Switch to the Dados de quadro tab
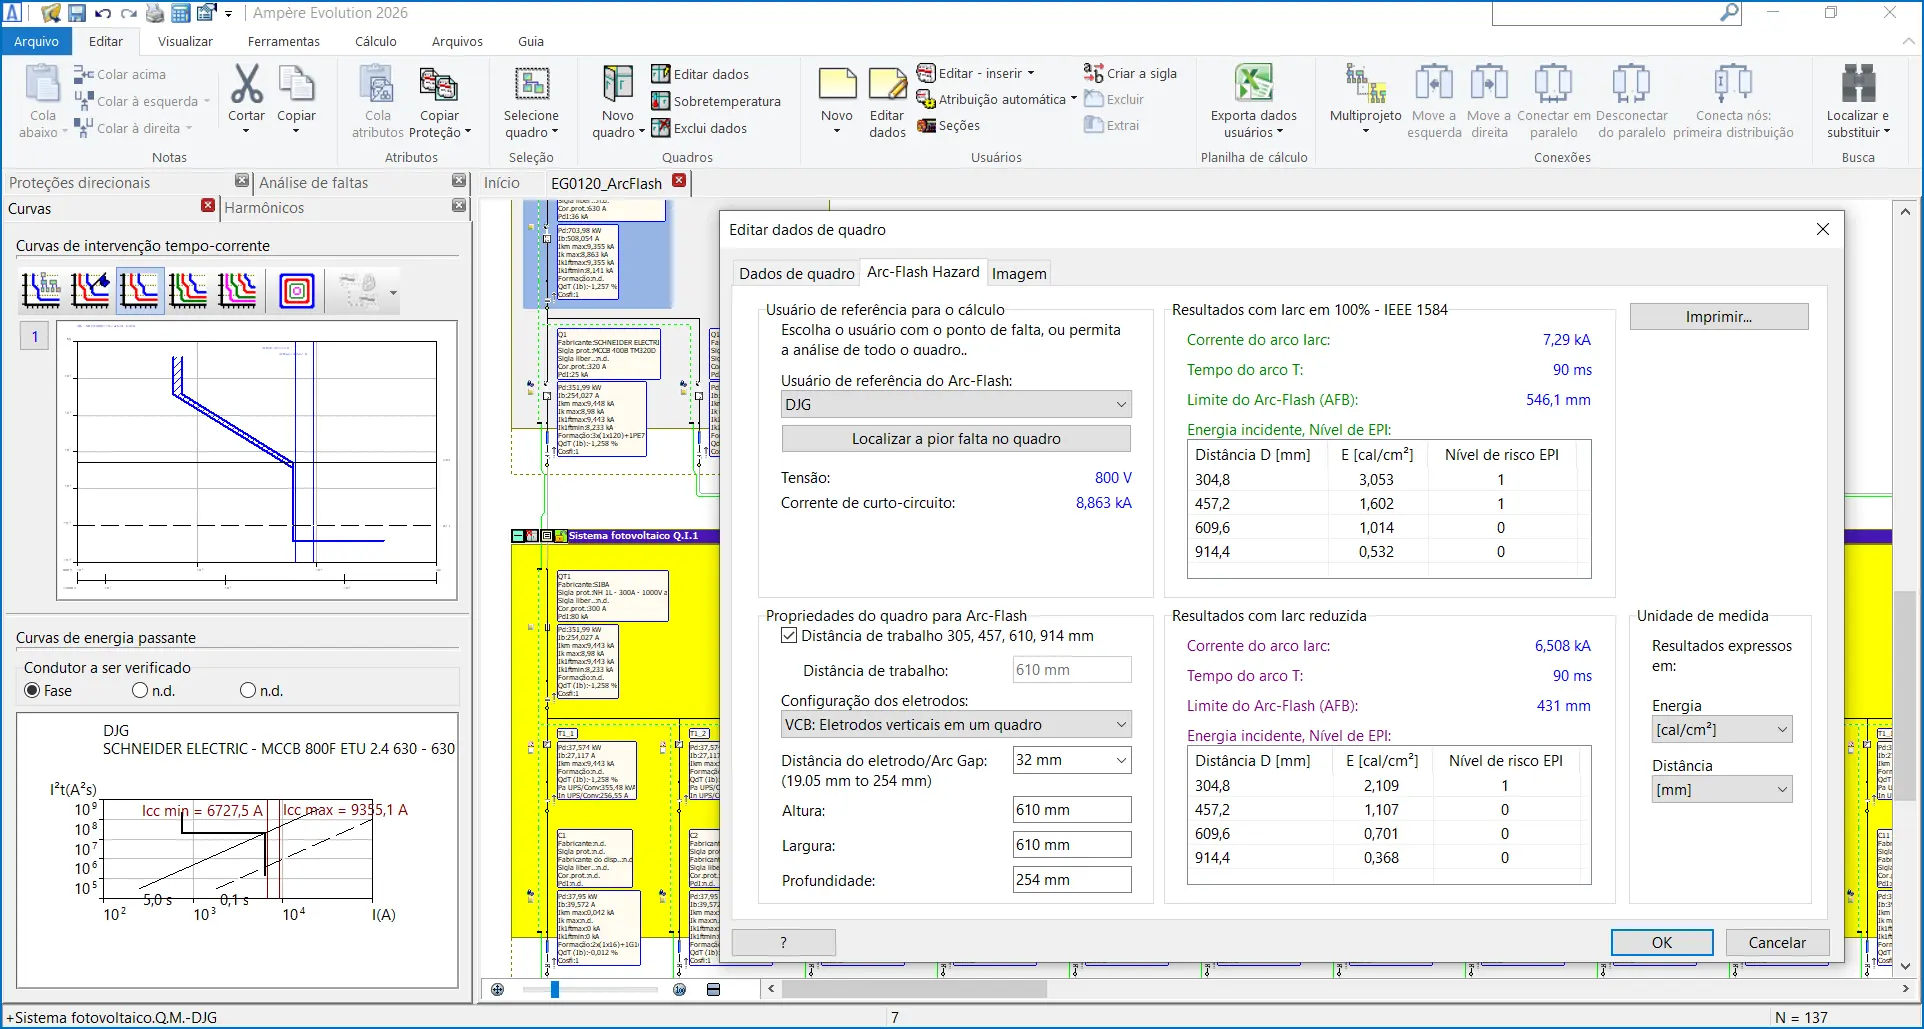Viewport: 1924px width, 1029px height. [796, 274]
